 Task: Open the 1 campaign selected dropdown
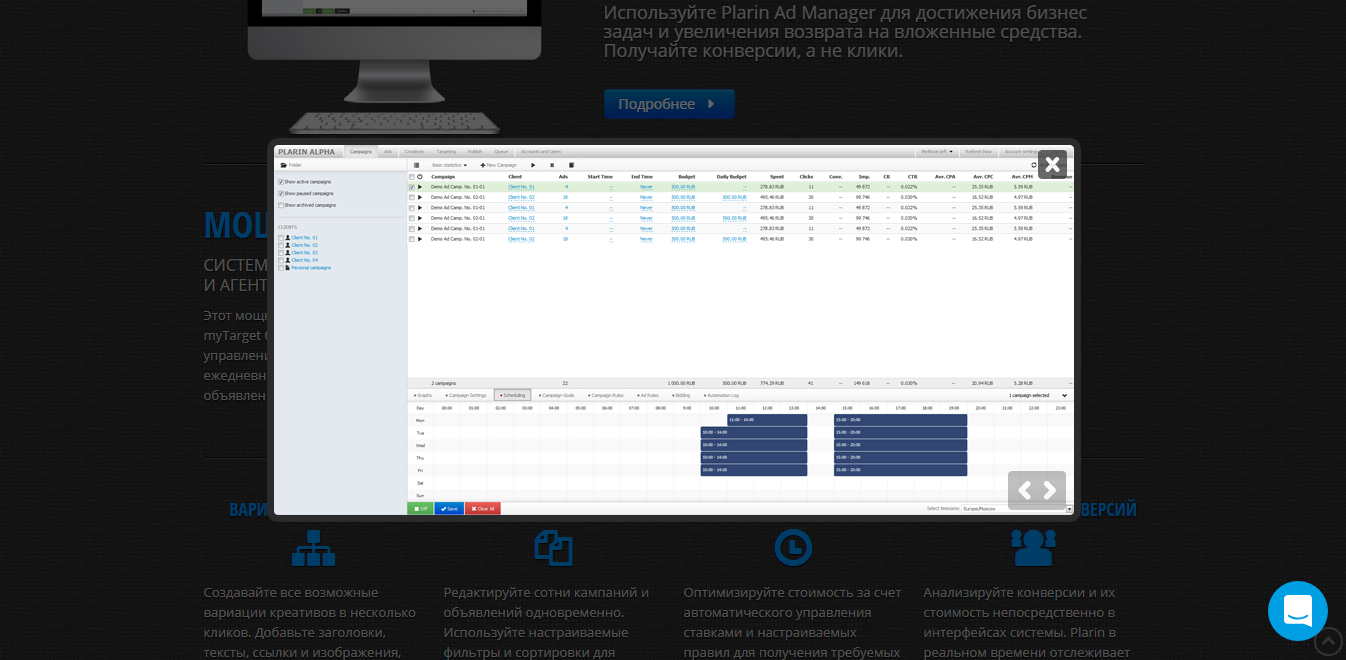pyautogui.click(x=1038, y=395)
